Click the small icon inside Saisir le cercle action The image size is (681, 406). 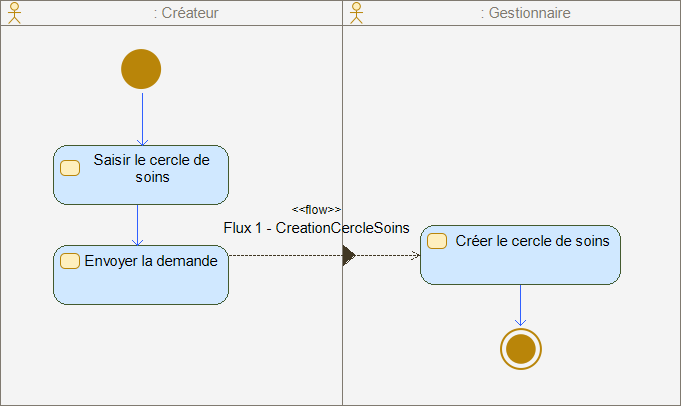click(x=70, y=167)
